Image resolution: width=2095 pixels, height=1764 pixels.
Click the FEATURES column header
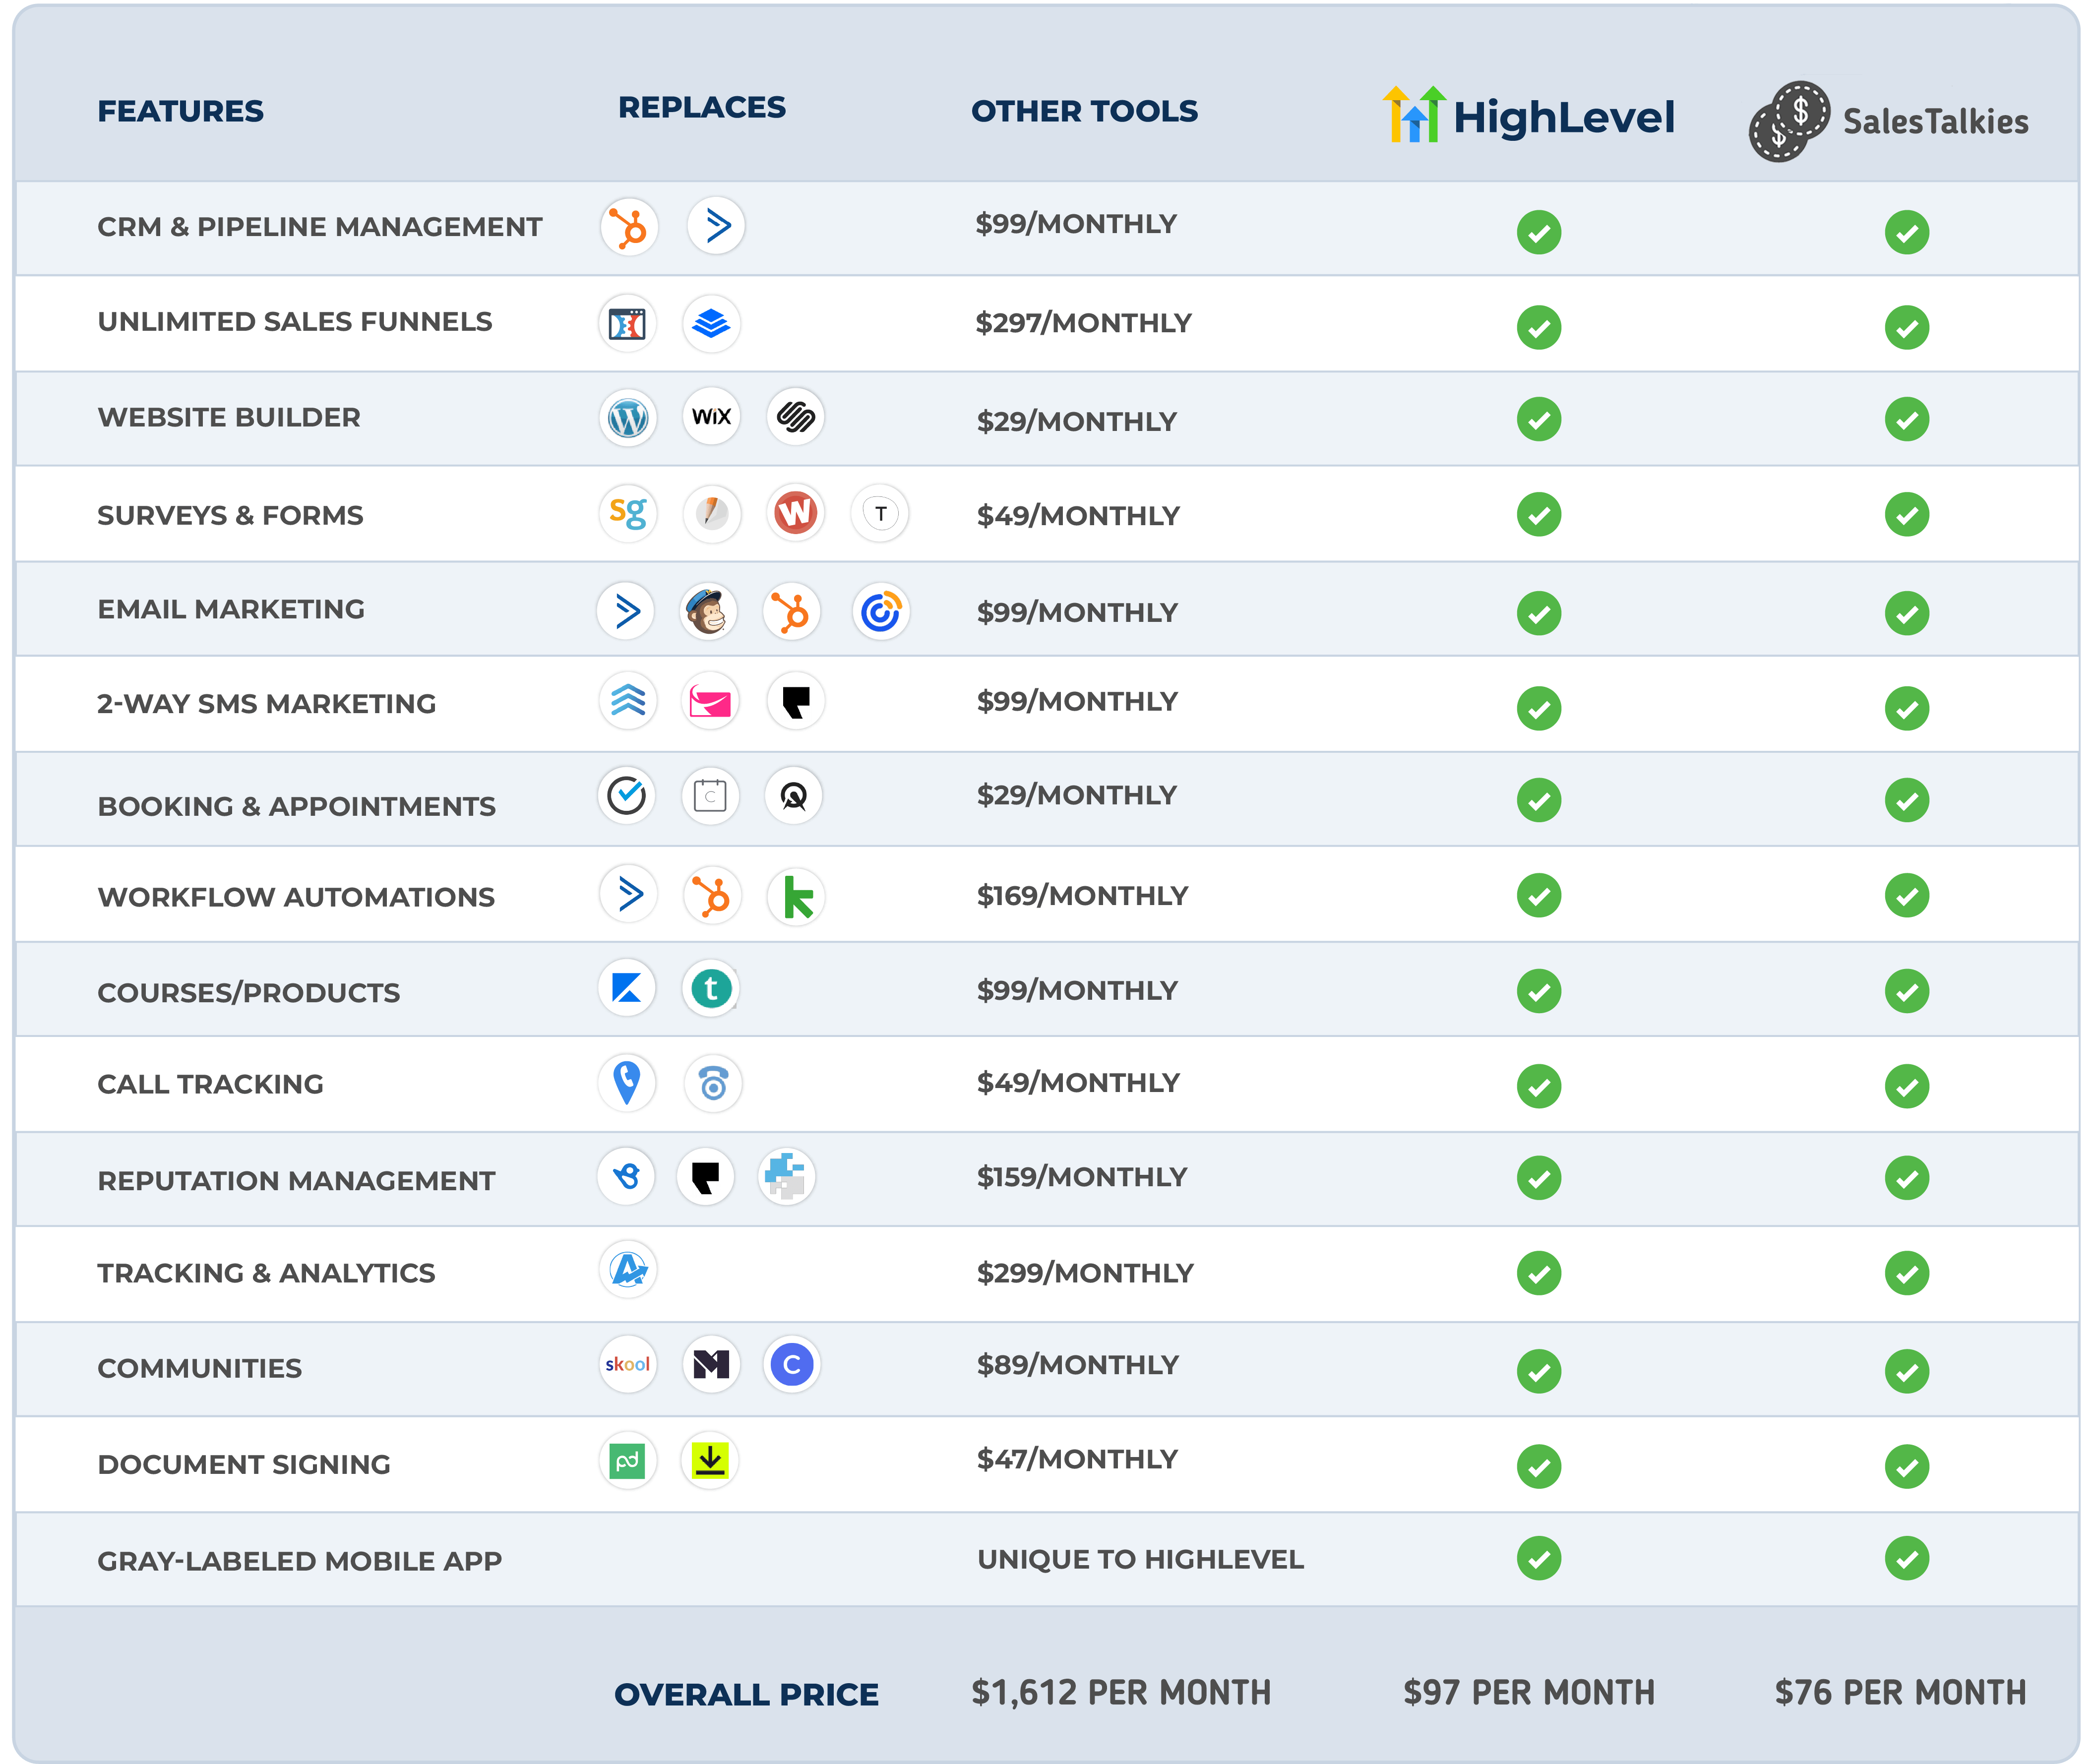pos(181,111)
